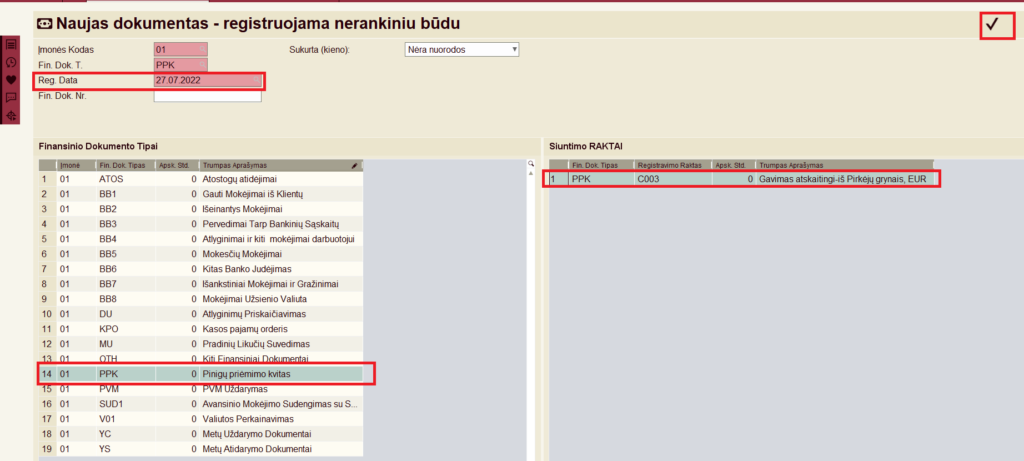Open history clock icon in sidebar

[x=11, y=62]
